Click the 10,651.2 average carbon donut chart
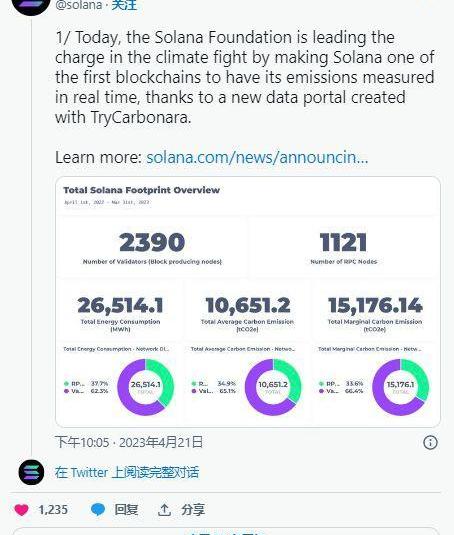The image size is (454, 535). coord(273,387)
